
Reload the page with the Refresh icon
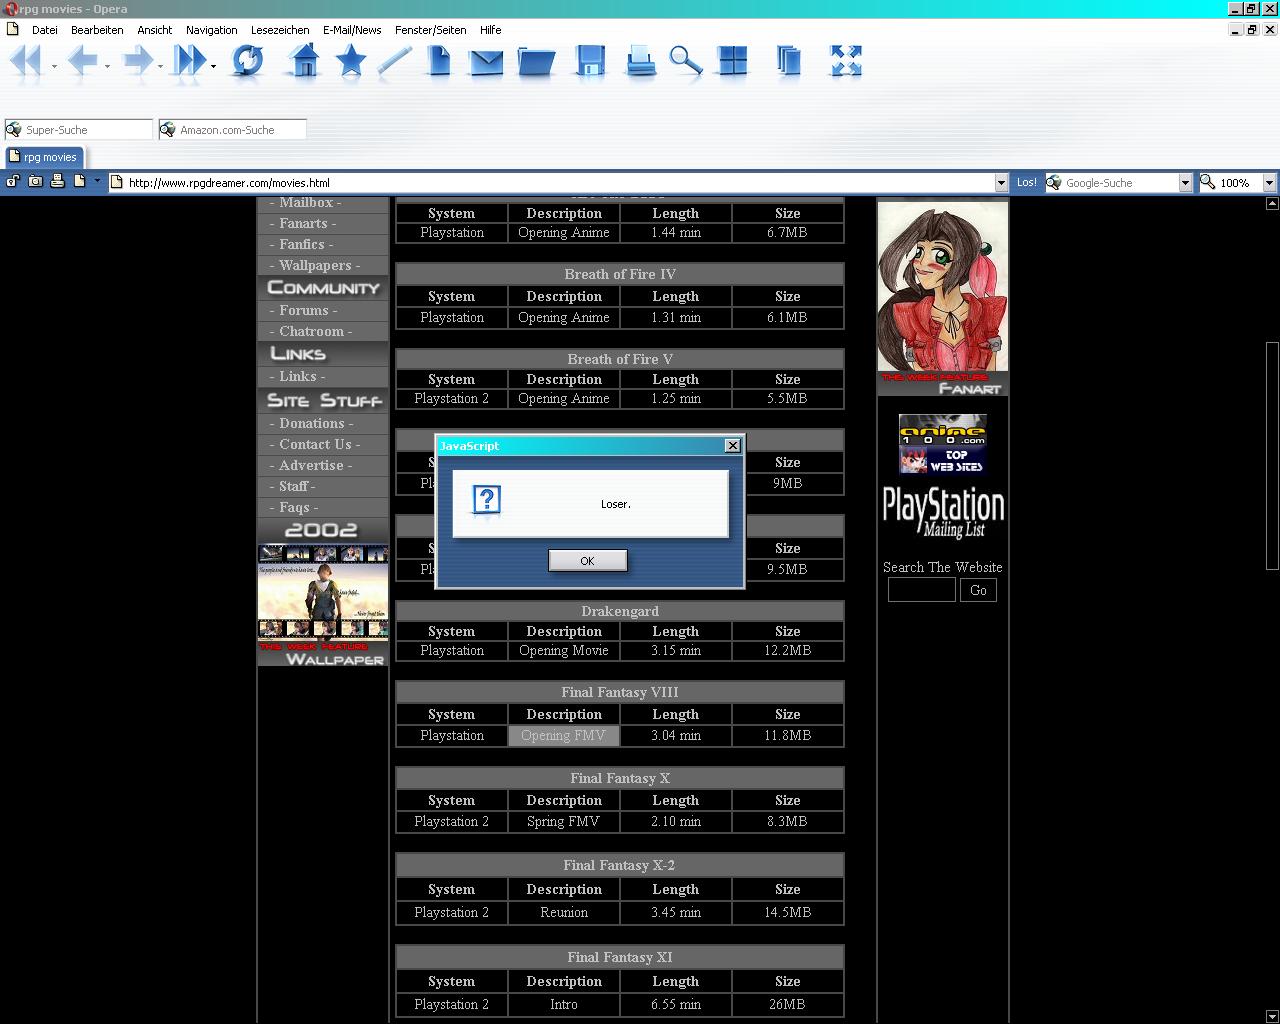click(x=247, y=61)
